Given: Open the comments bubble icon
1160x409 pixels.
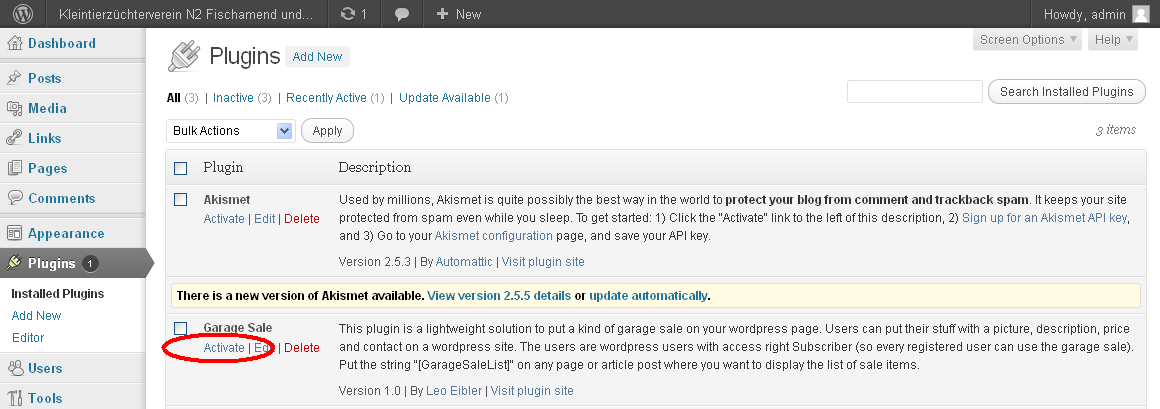Looking at the screenshot, I should [x=402, y=14].
